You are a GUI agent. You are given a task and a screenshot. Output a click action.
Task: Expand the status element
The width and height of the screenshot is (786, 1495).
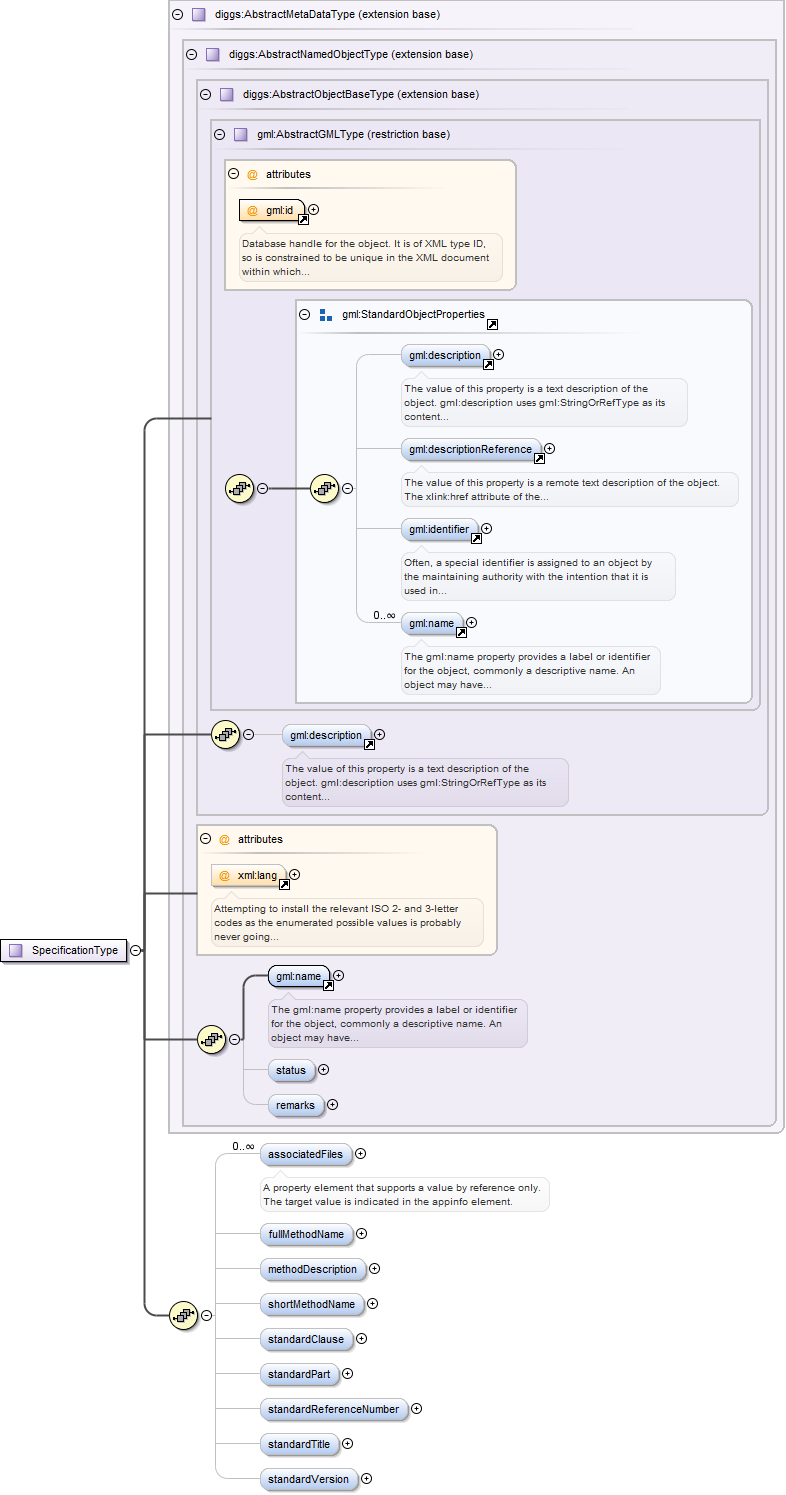coord(323,1070)
